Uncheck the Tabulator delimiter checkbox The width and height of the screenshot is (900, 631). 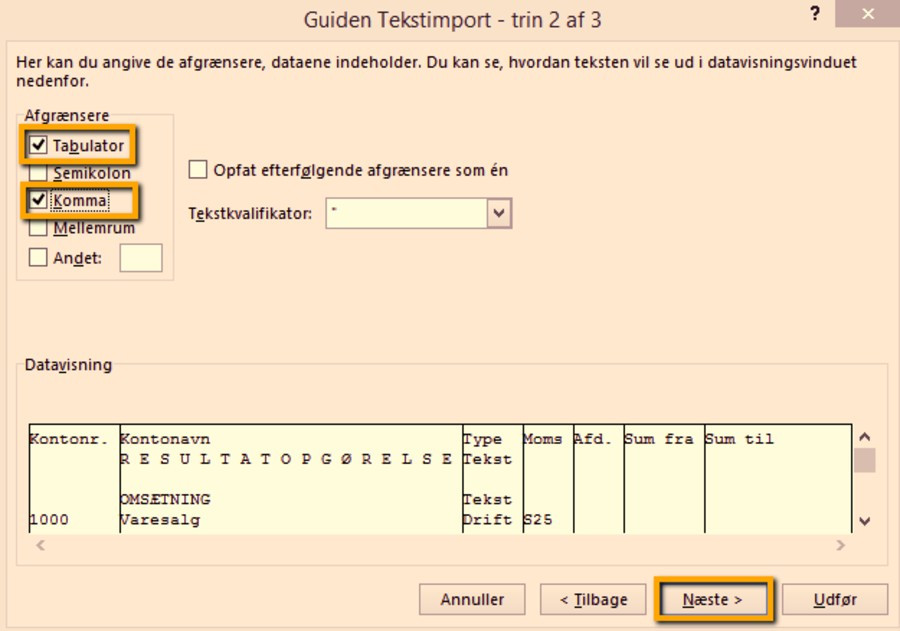[x=40, y=146]
